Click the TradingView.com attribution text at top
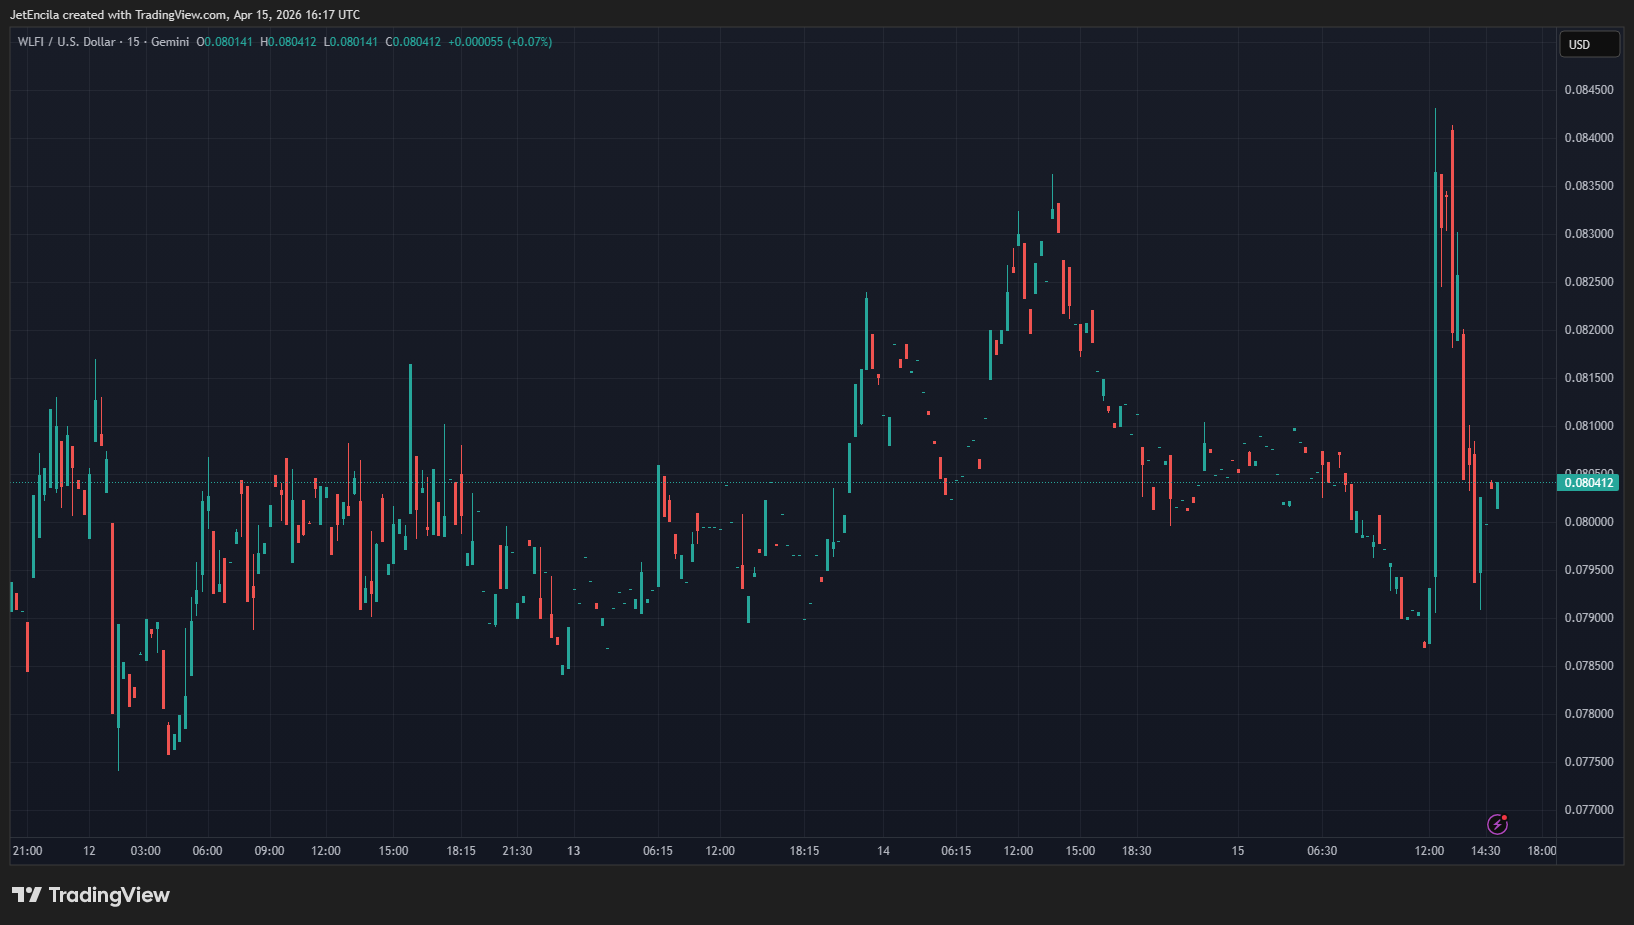This screenshot has width=1634, height=925. click(180, 15)
